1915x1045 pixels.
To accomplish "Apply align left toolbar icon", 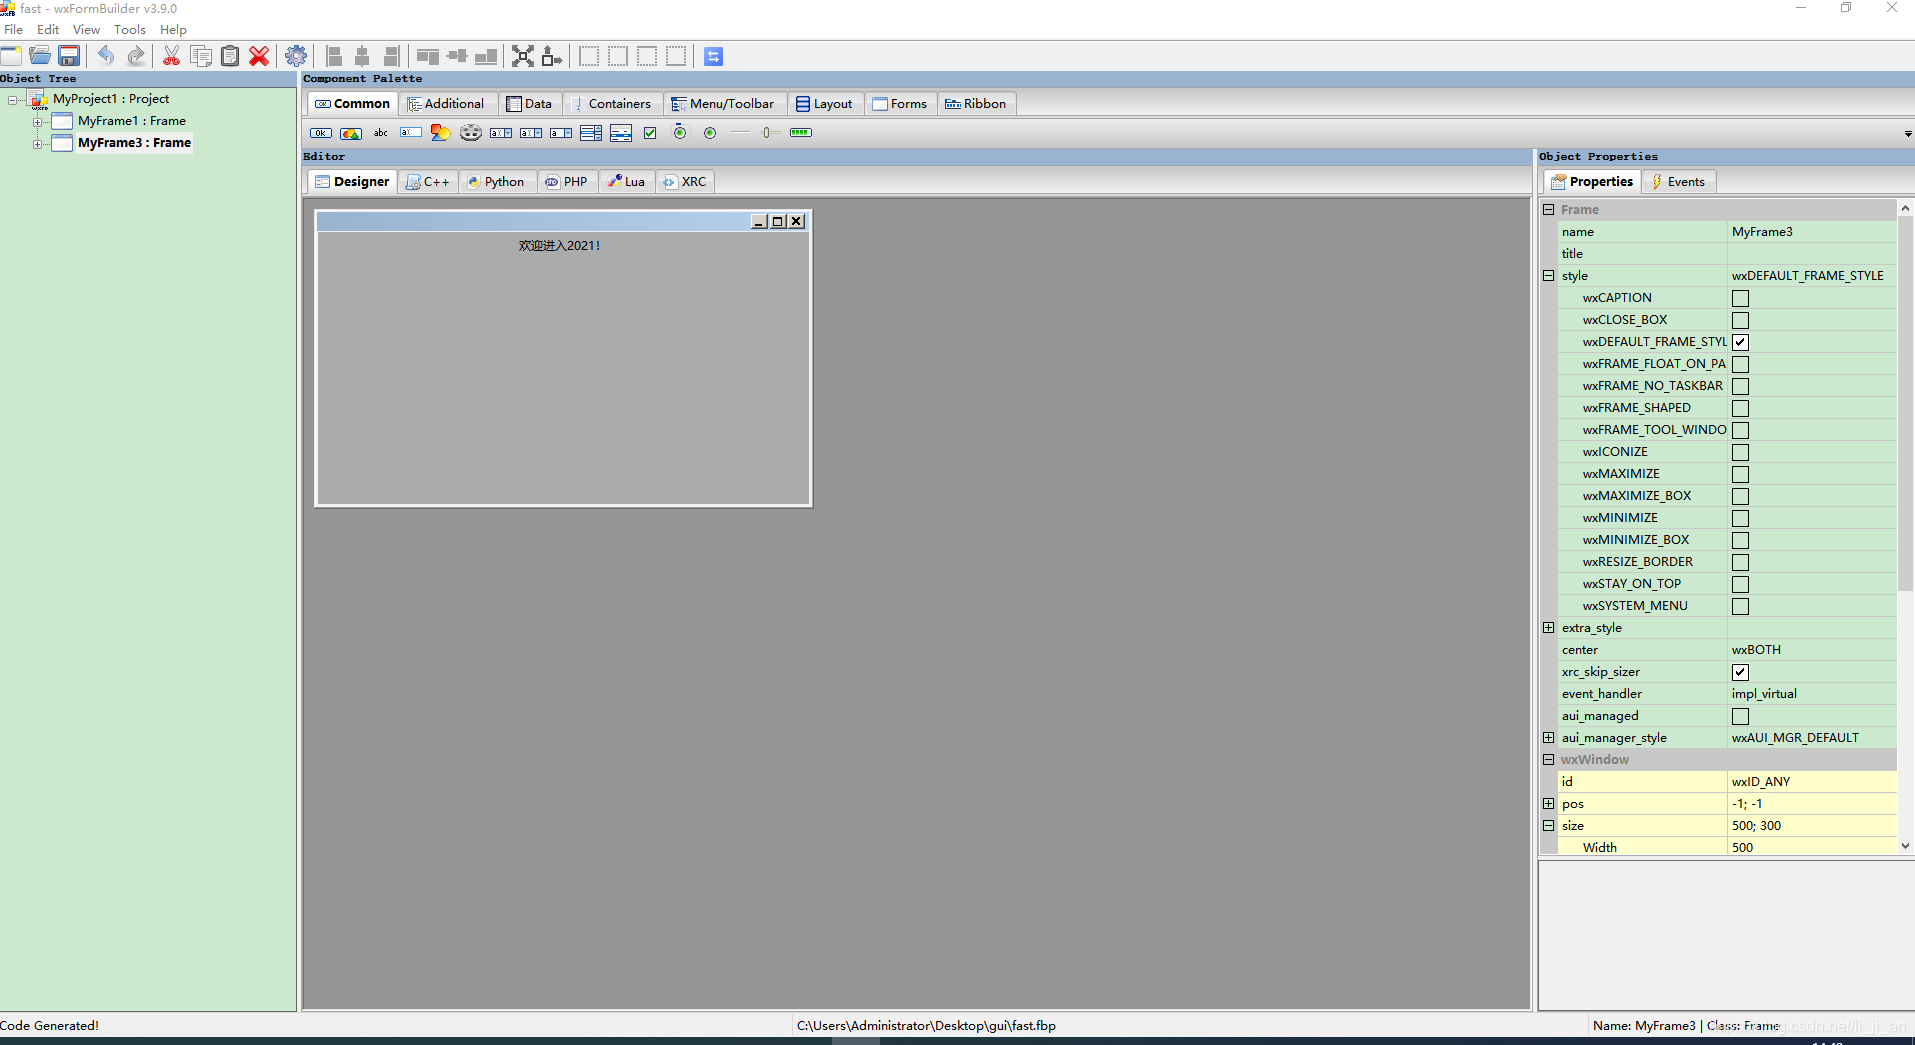I will tap(334, 56).
